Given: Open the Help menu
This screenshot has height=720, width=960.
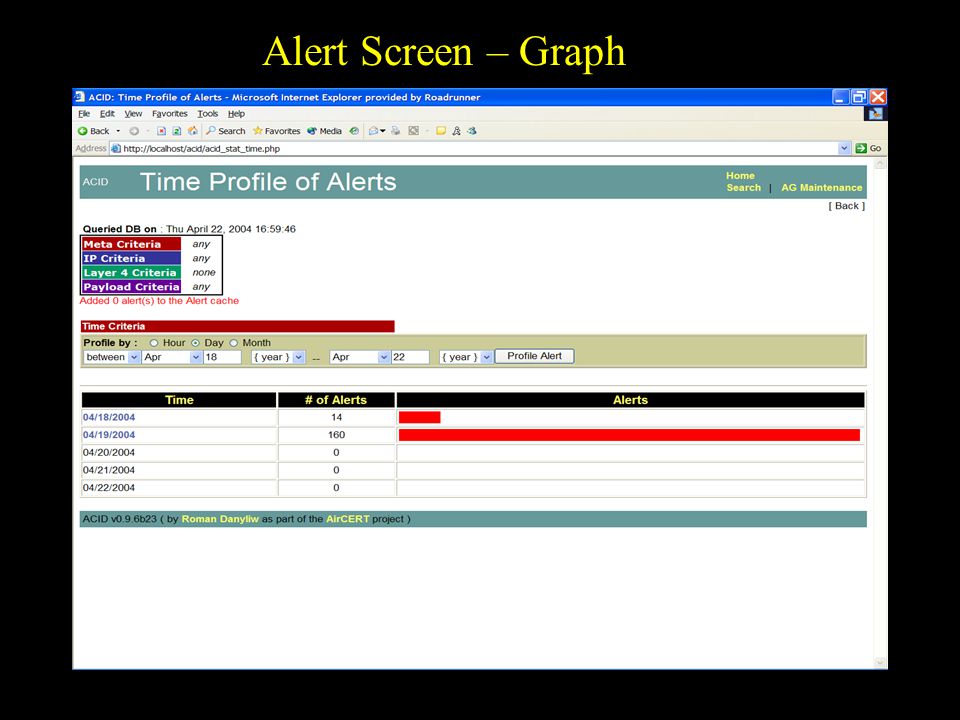Looking at the screenshot, I should click(236, 114).
